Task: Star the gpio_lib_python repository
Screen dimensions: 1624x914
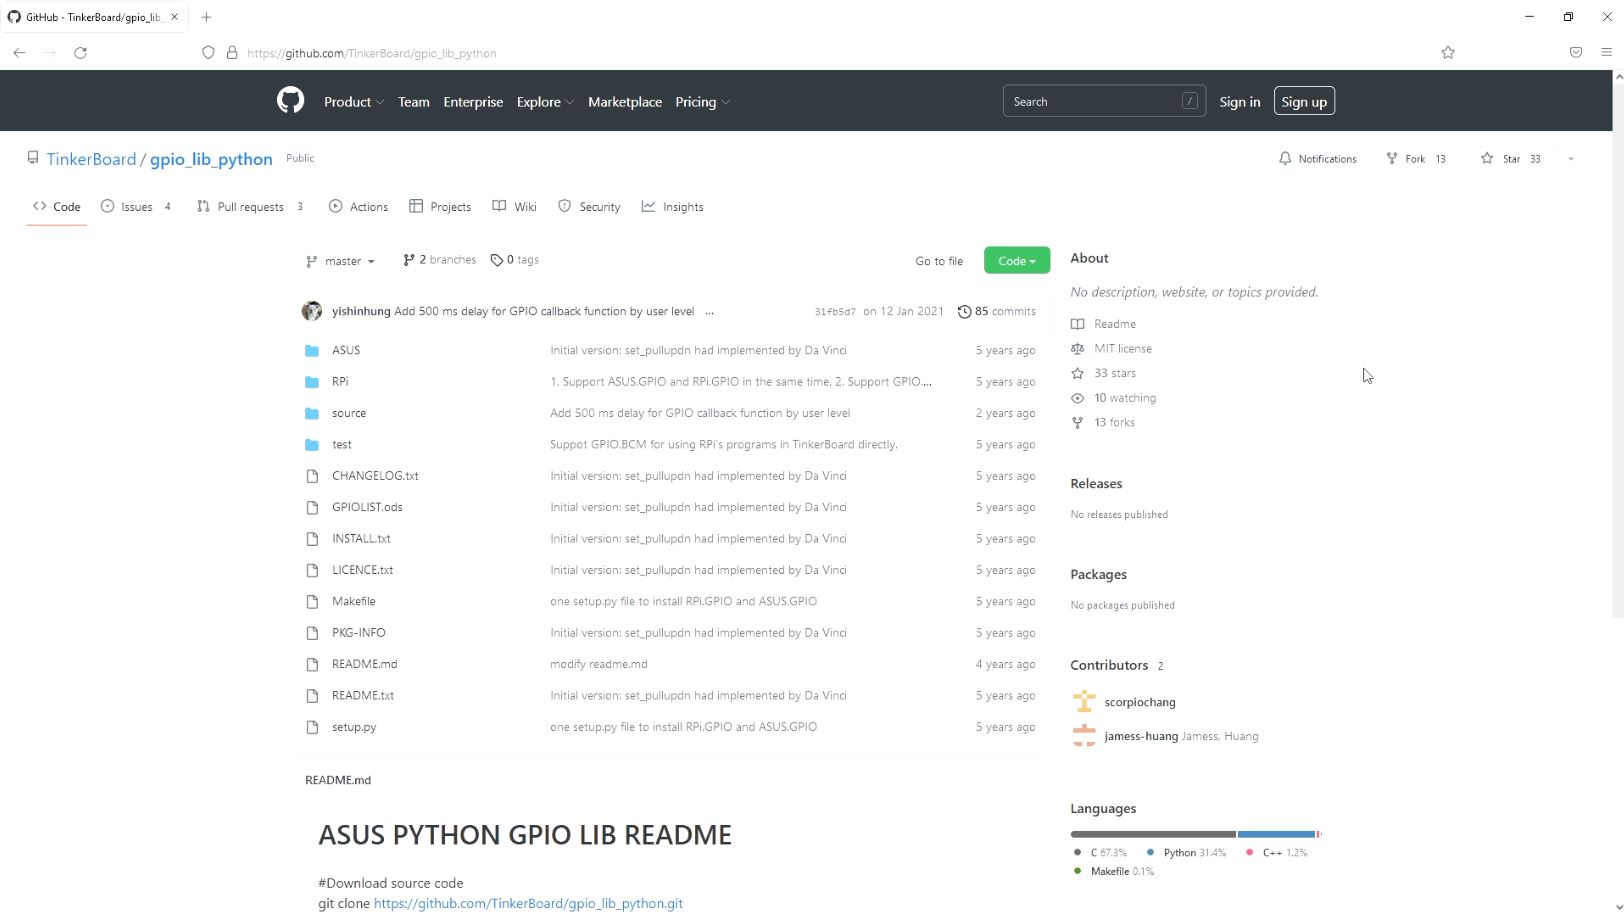Action: pyautogui.click(x=1510, y=159)
